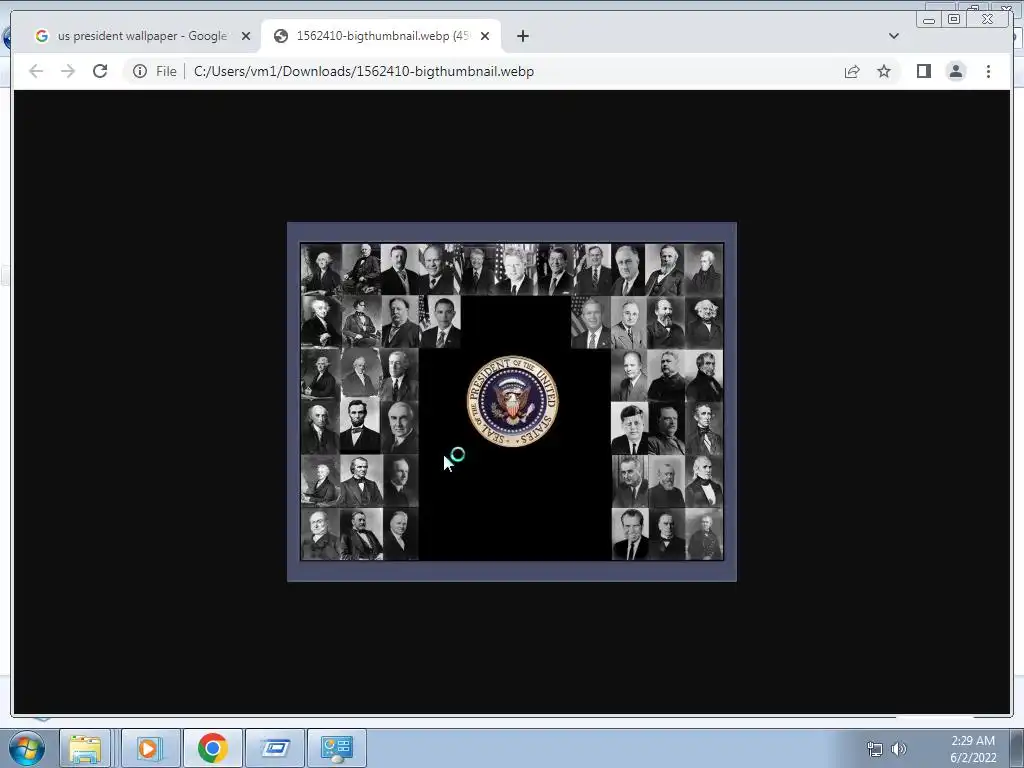Screen dimensions: 1024x768
Task: Open Chrome side panel
Action: [x=923, y=71]
